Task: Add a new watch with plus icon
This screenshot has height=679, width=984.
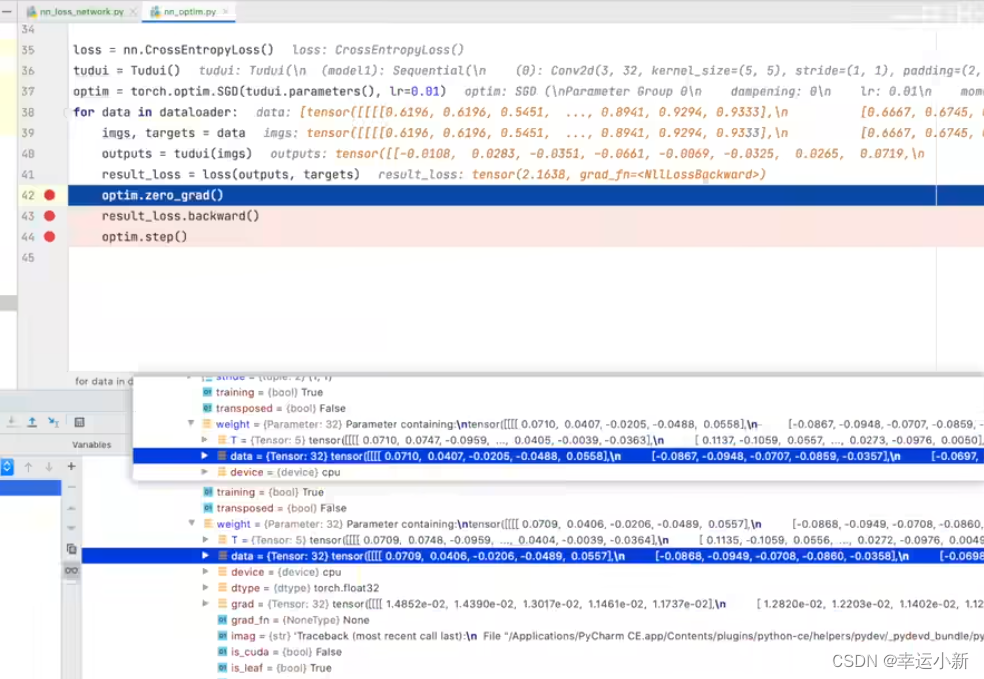Action: (x=71, y=466)
